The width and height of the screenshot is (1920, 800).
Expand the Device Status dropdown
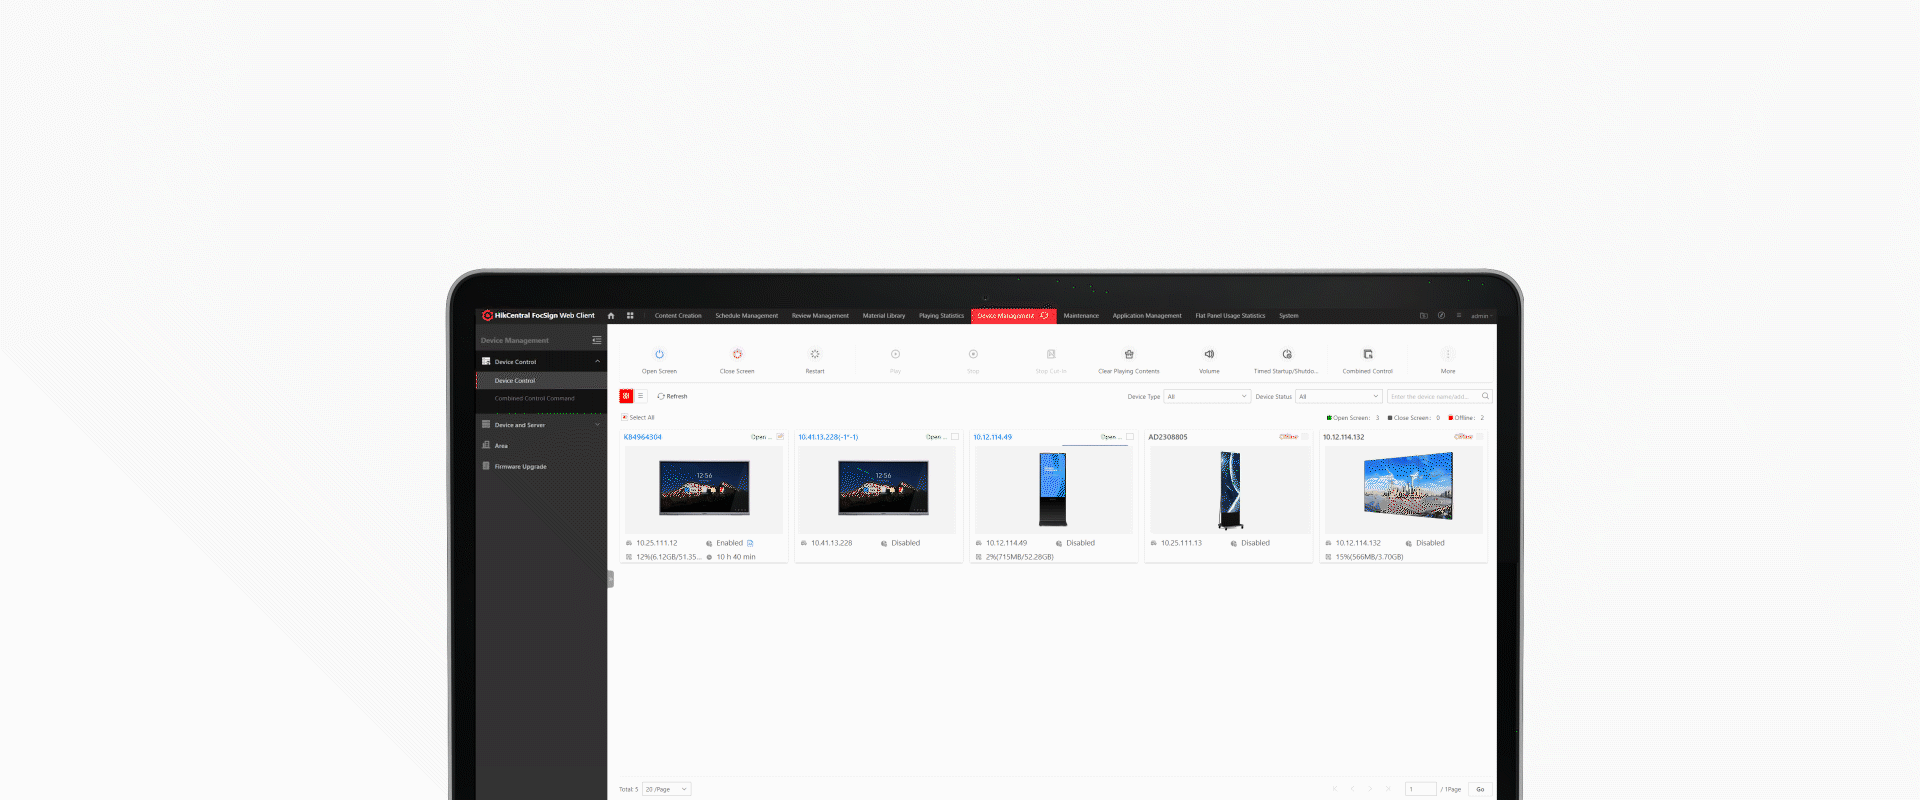point(1338,397)
